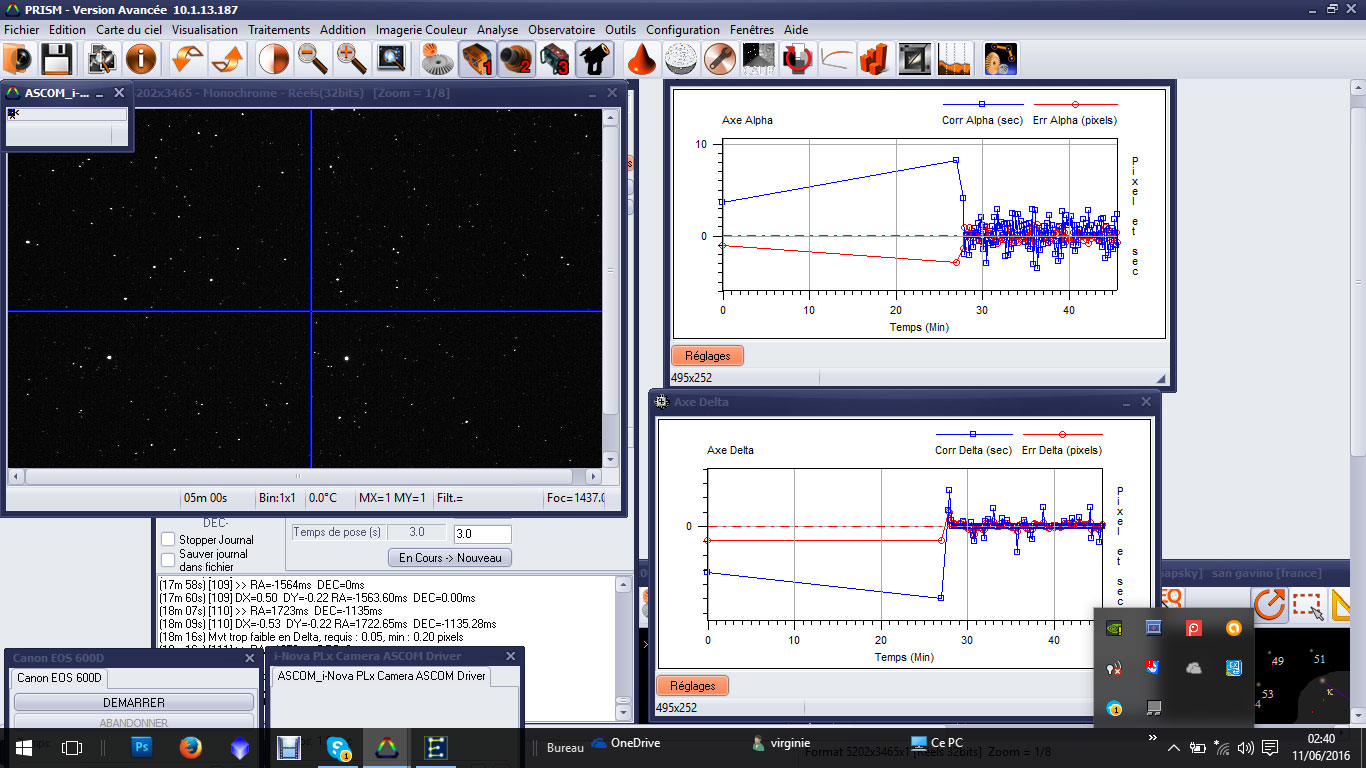Open Réglages for the Axe Alpha graph
The image size is (1366, 768).
pyautogui.click(x=708, y=355)
